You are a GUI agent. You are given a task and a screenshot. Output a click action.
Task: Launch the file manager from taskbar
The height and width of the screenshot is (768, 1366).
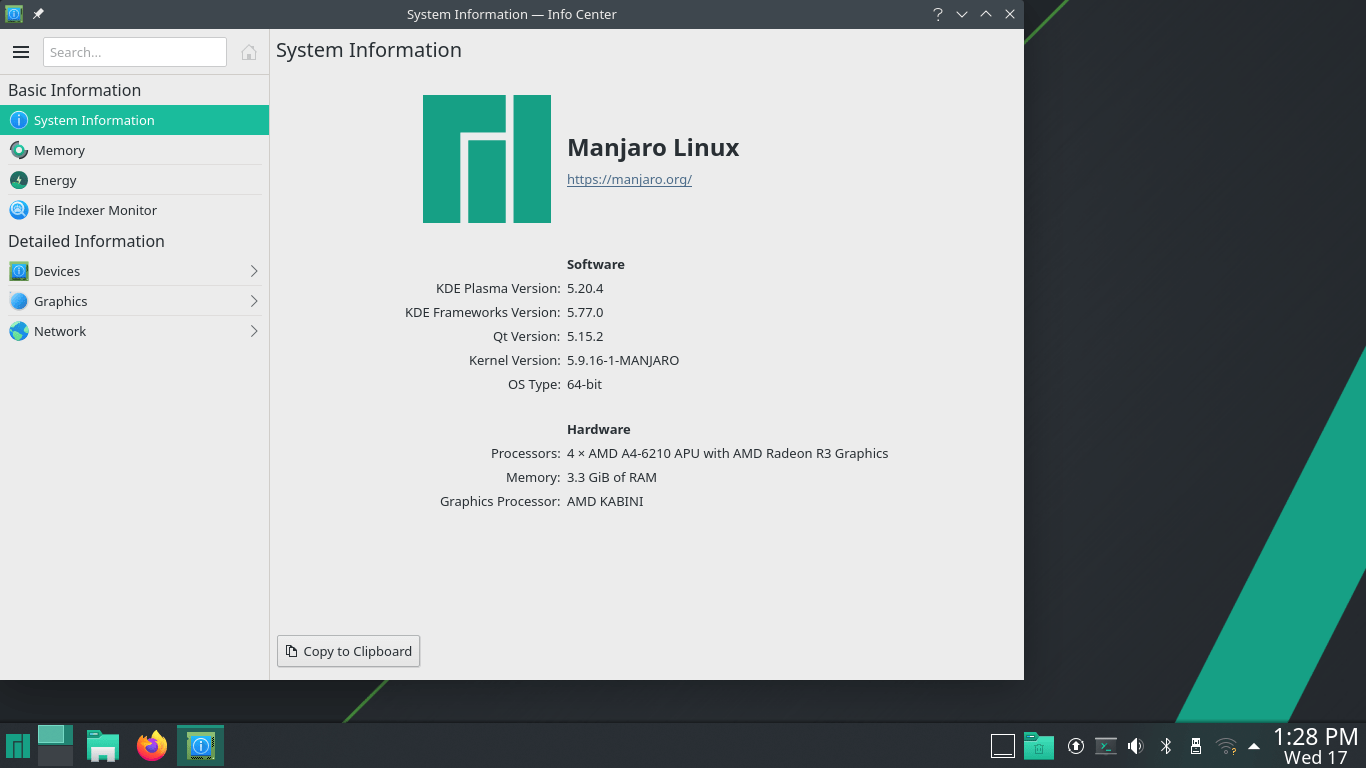pyautogui.click(x=103, y=745)
